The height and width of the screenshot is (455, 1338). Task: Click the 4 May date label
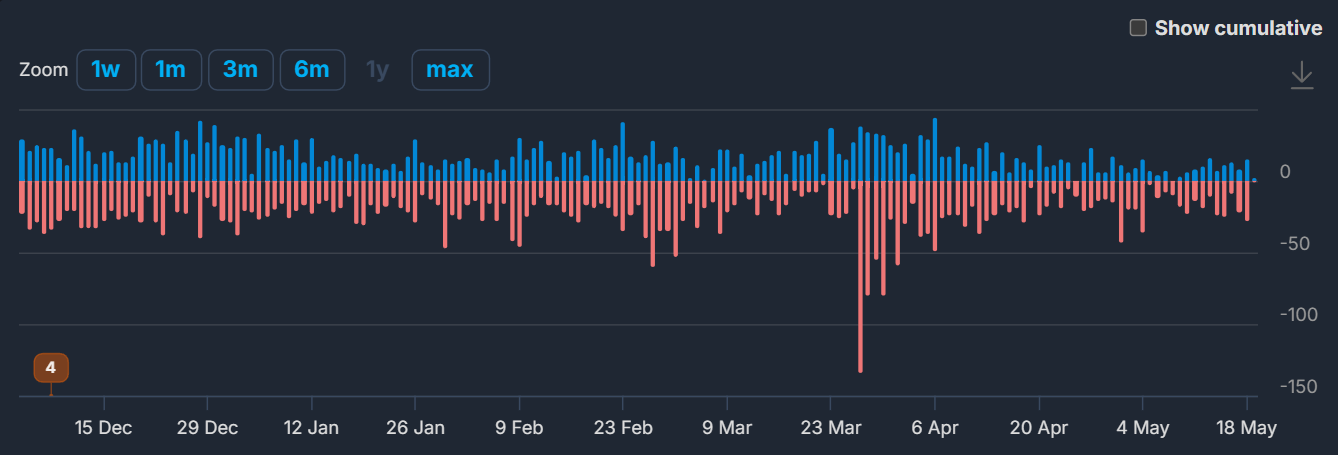coord(1143,428)
